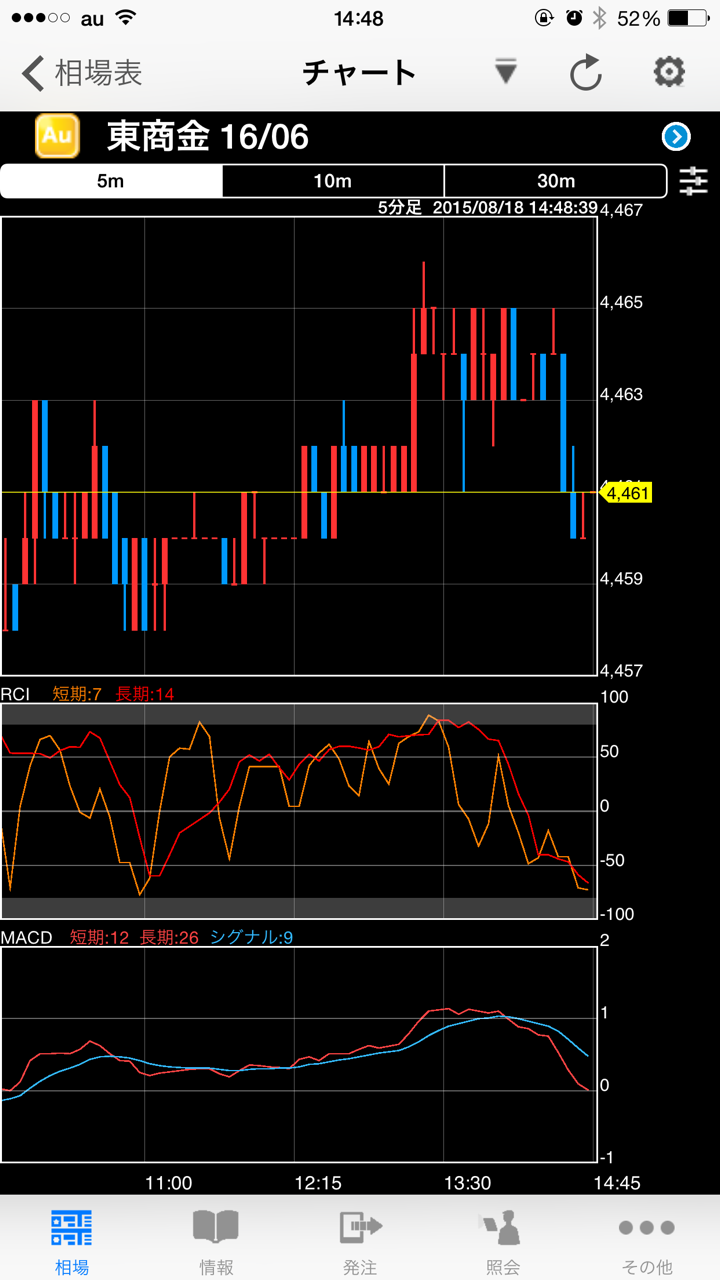Open the その他 more options tab
720x1280 pixels.
click(x=646, y=1240)
